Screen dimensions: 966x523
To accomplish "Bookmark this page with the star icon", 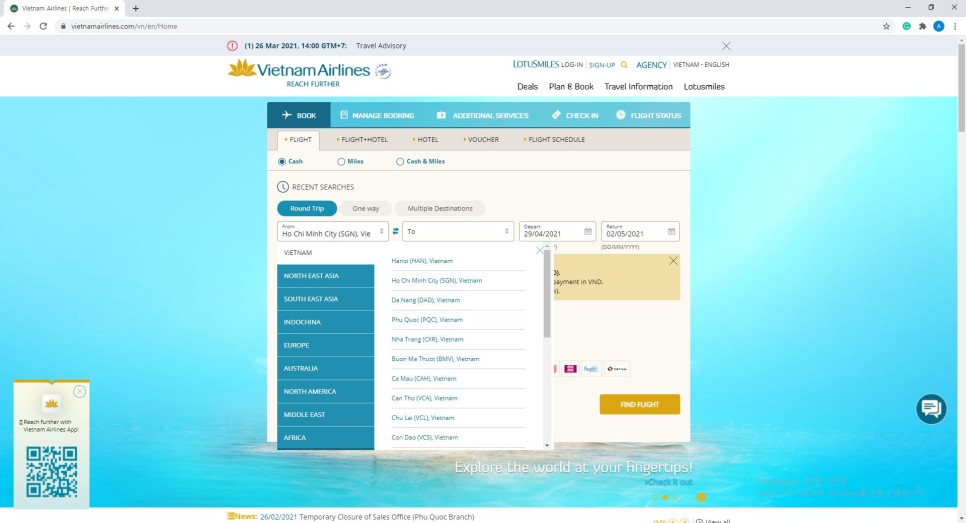I will click(x=887, y=26).
